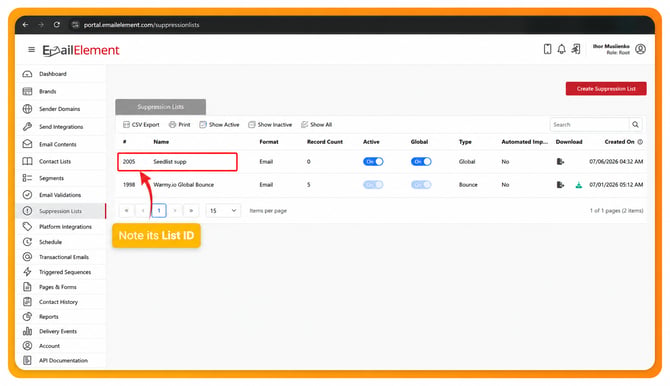Go to the last page of results
Image resolution: width=670 pixels, height=386 pixels.
(191, 210)
